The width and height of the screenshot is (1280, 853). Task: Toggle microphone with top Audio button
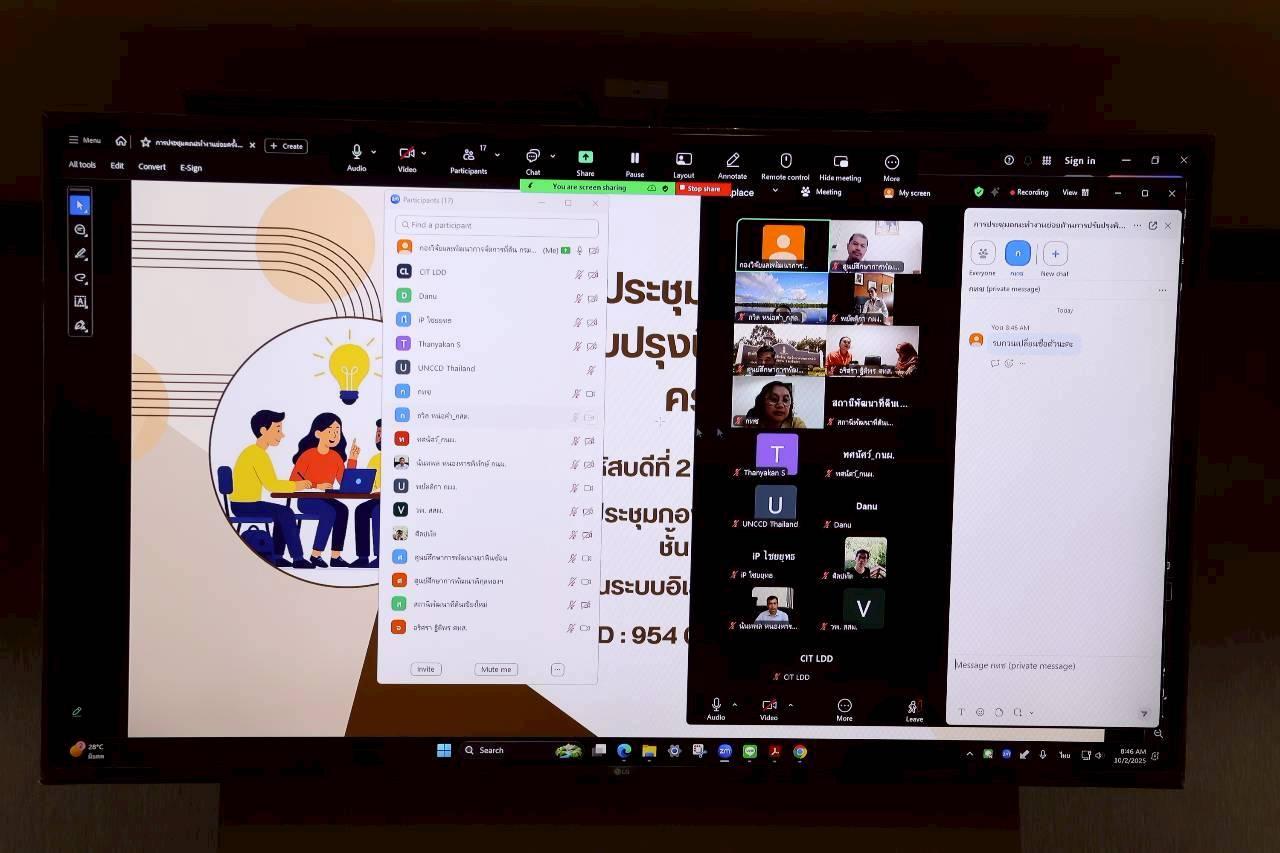click(x=356, y=153)
